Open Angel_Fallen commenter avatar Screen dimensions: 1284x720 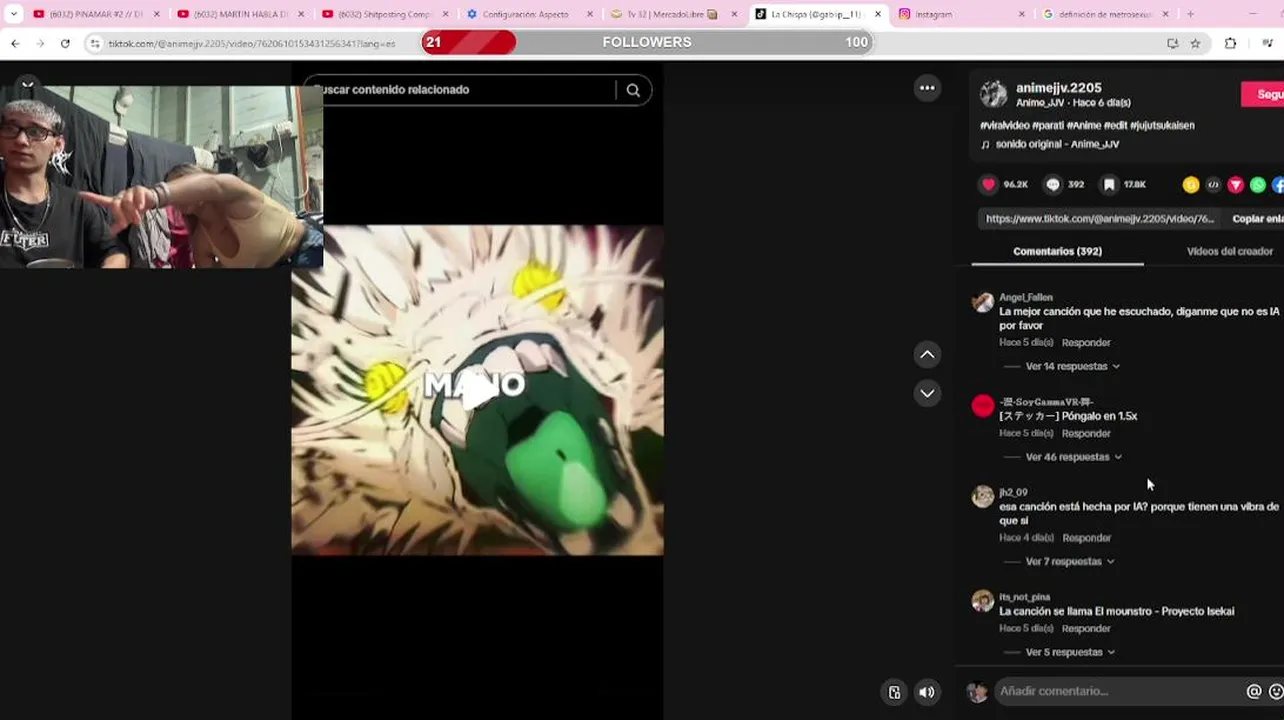(x=983, y=303)
